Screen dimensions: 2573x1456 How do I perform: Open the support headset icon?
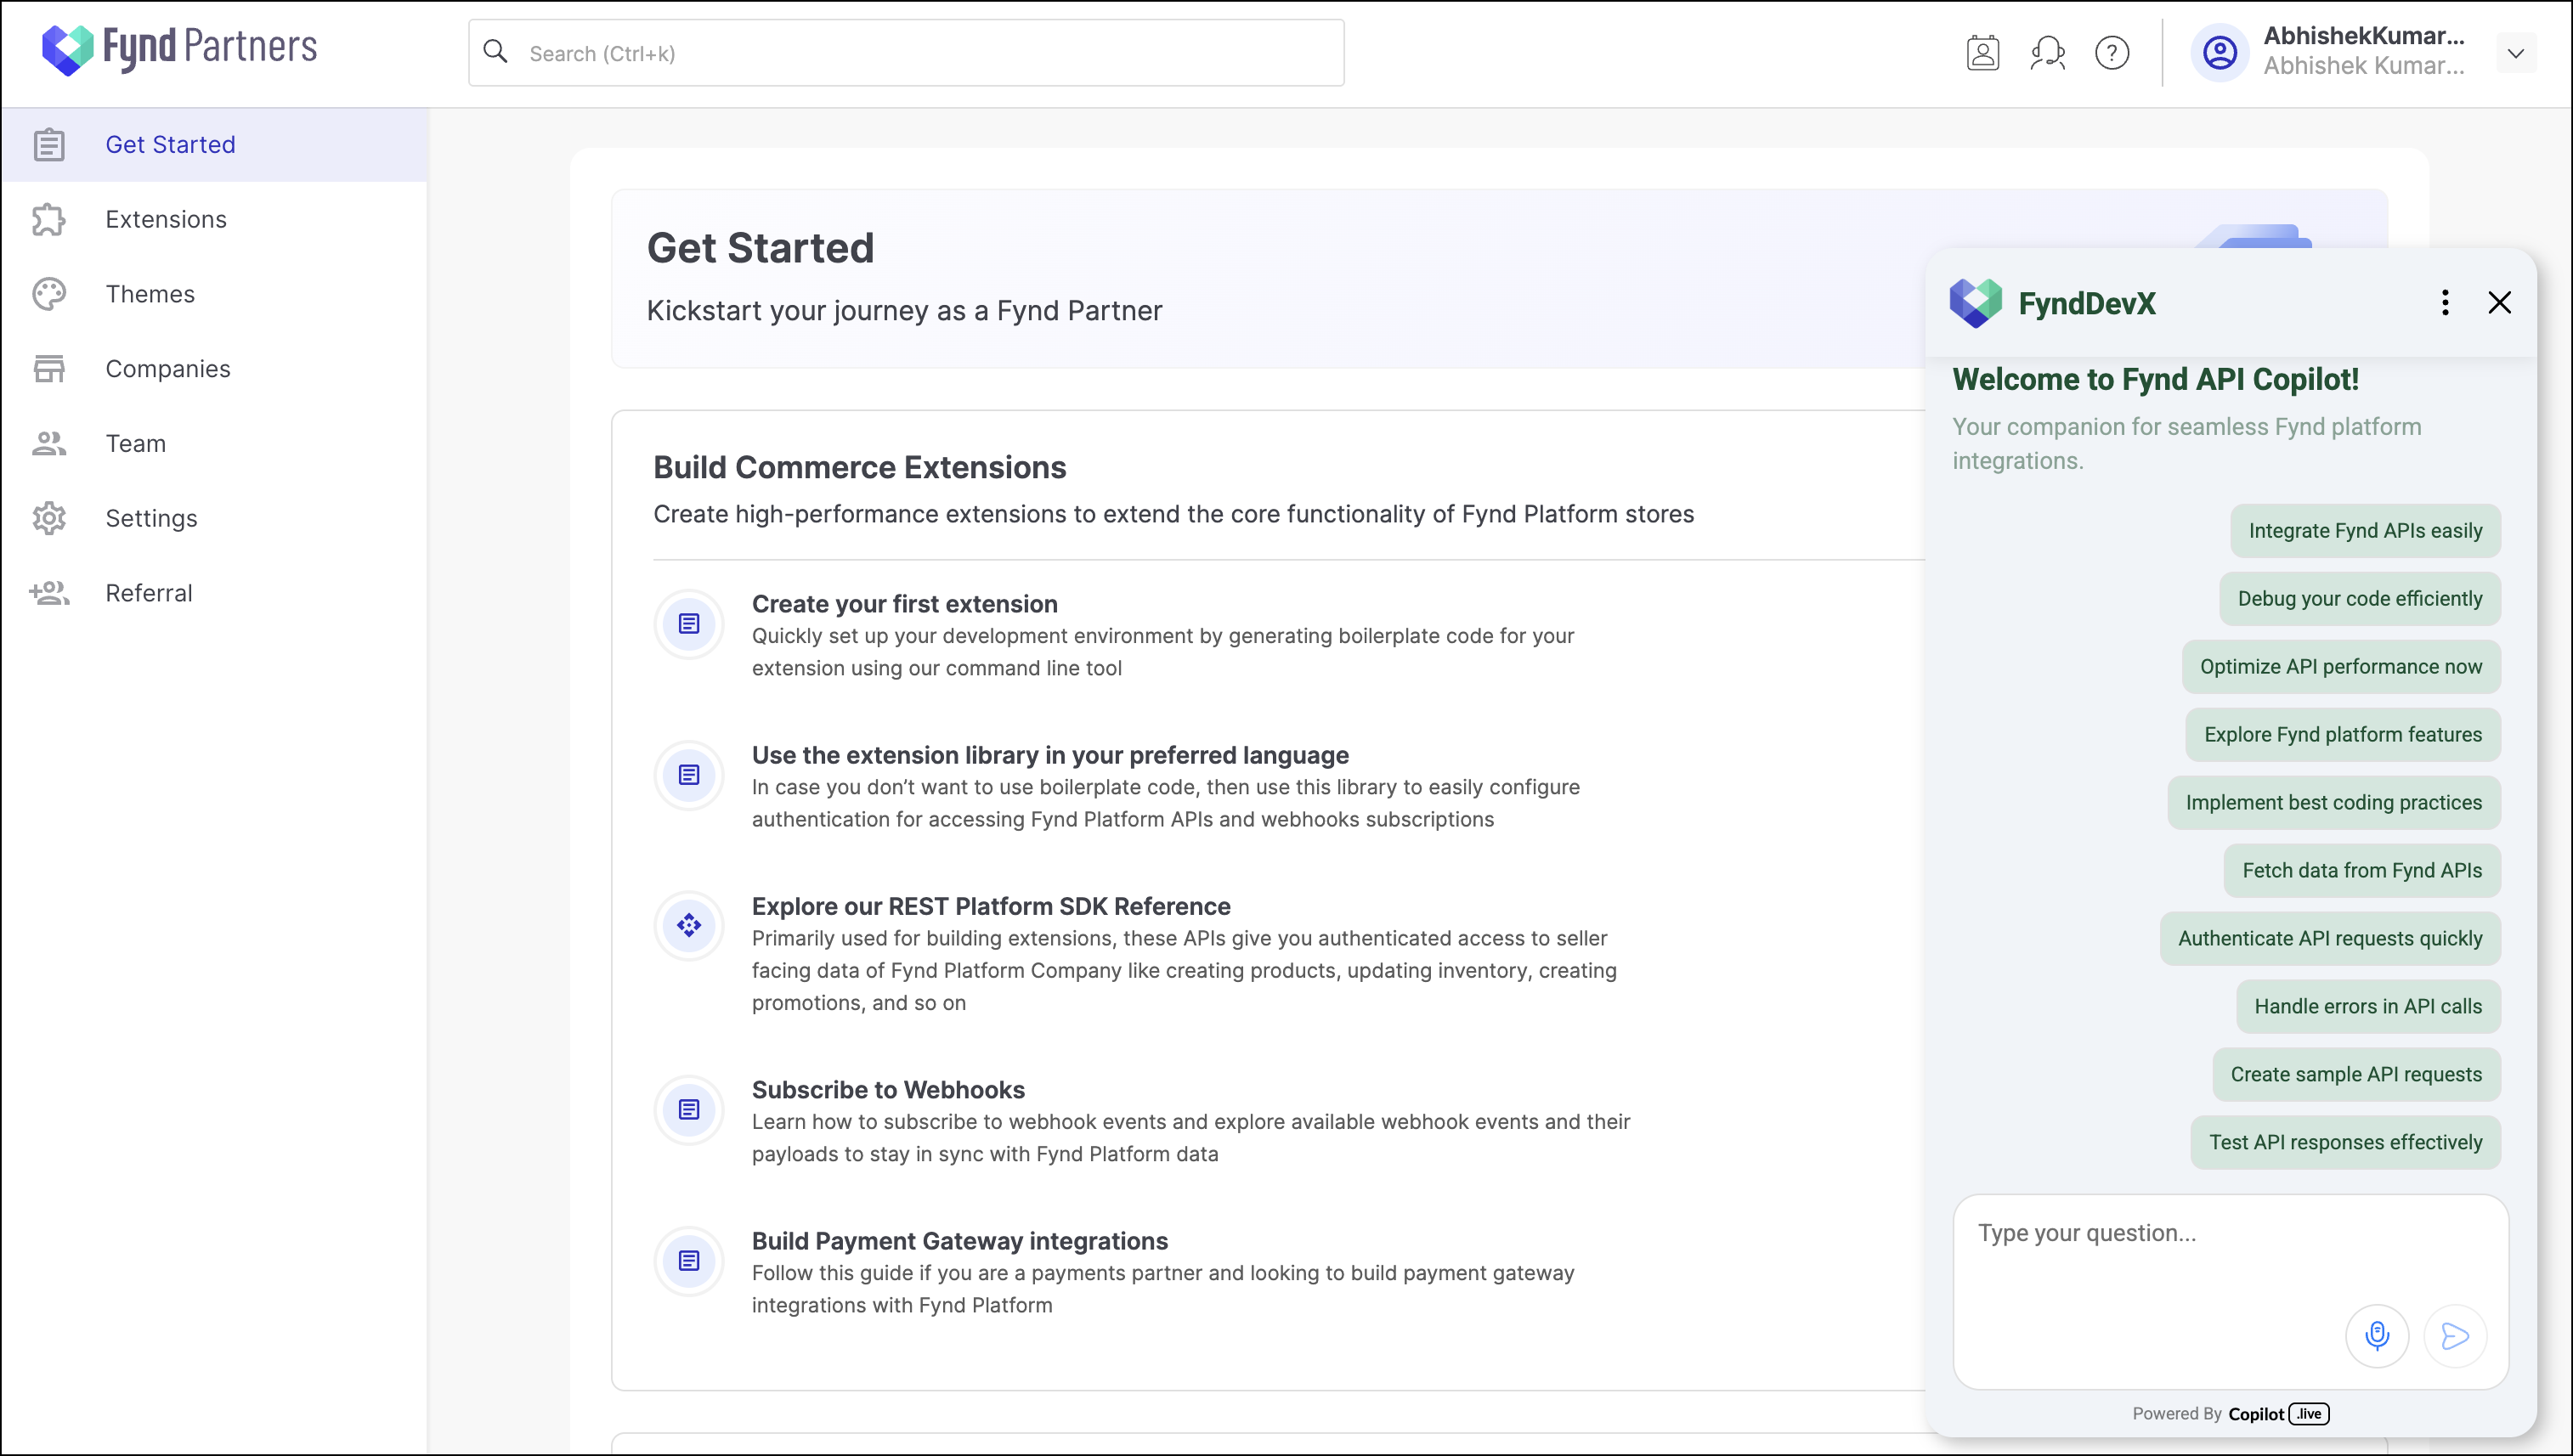point(2047,52)
